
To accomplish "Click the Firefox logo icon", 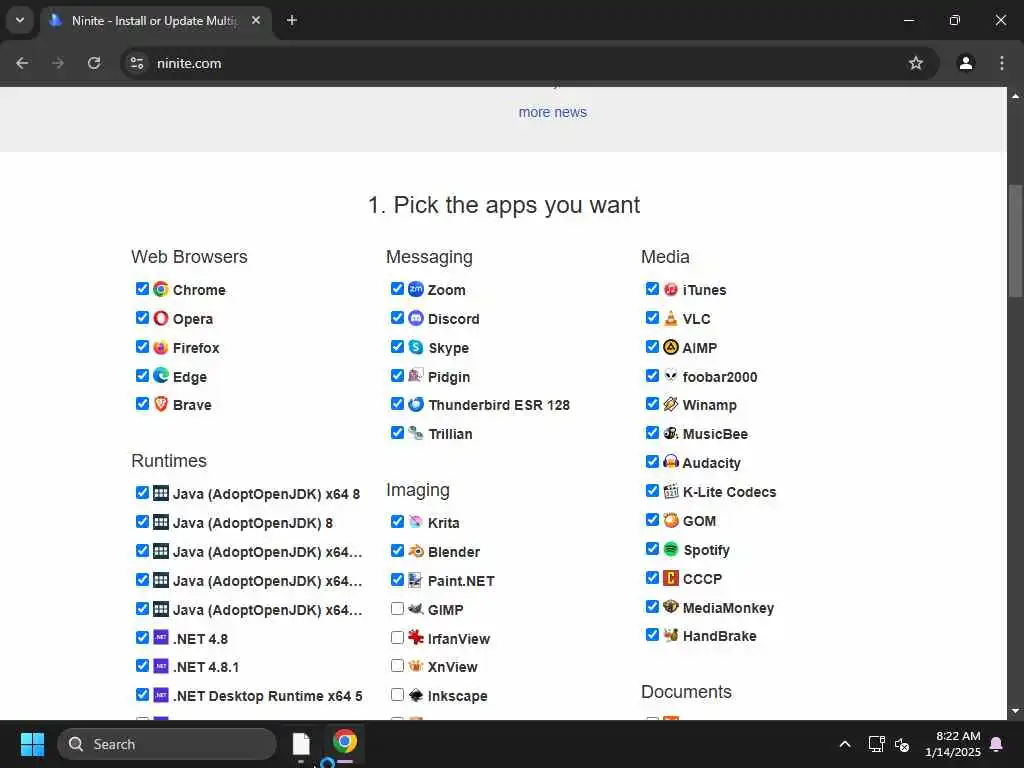I will tap(161, 347).
